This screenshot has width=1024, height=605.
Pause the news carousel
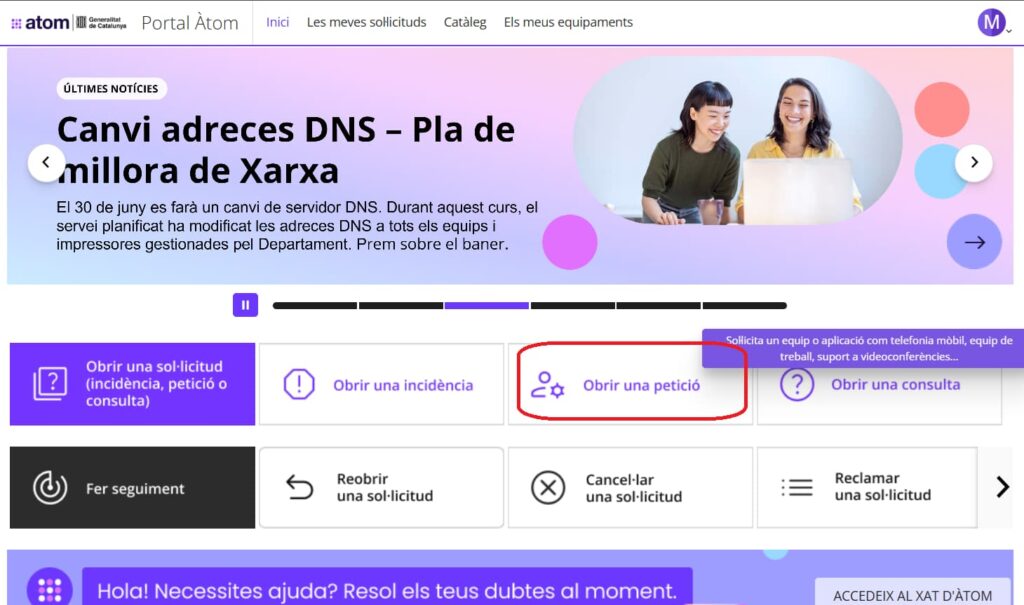(x=246, y=305)
